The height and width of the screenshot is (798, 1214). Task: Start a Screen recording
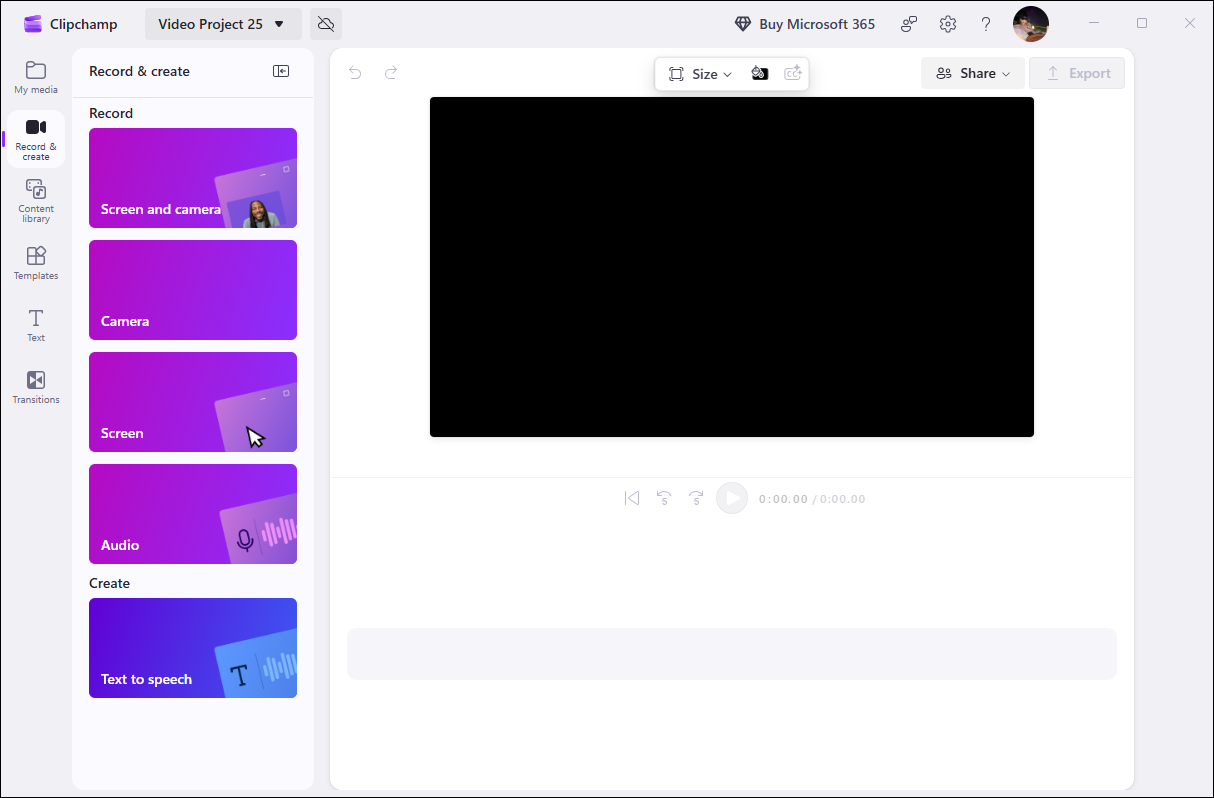tap(193, 402)
